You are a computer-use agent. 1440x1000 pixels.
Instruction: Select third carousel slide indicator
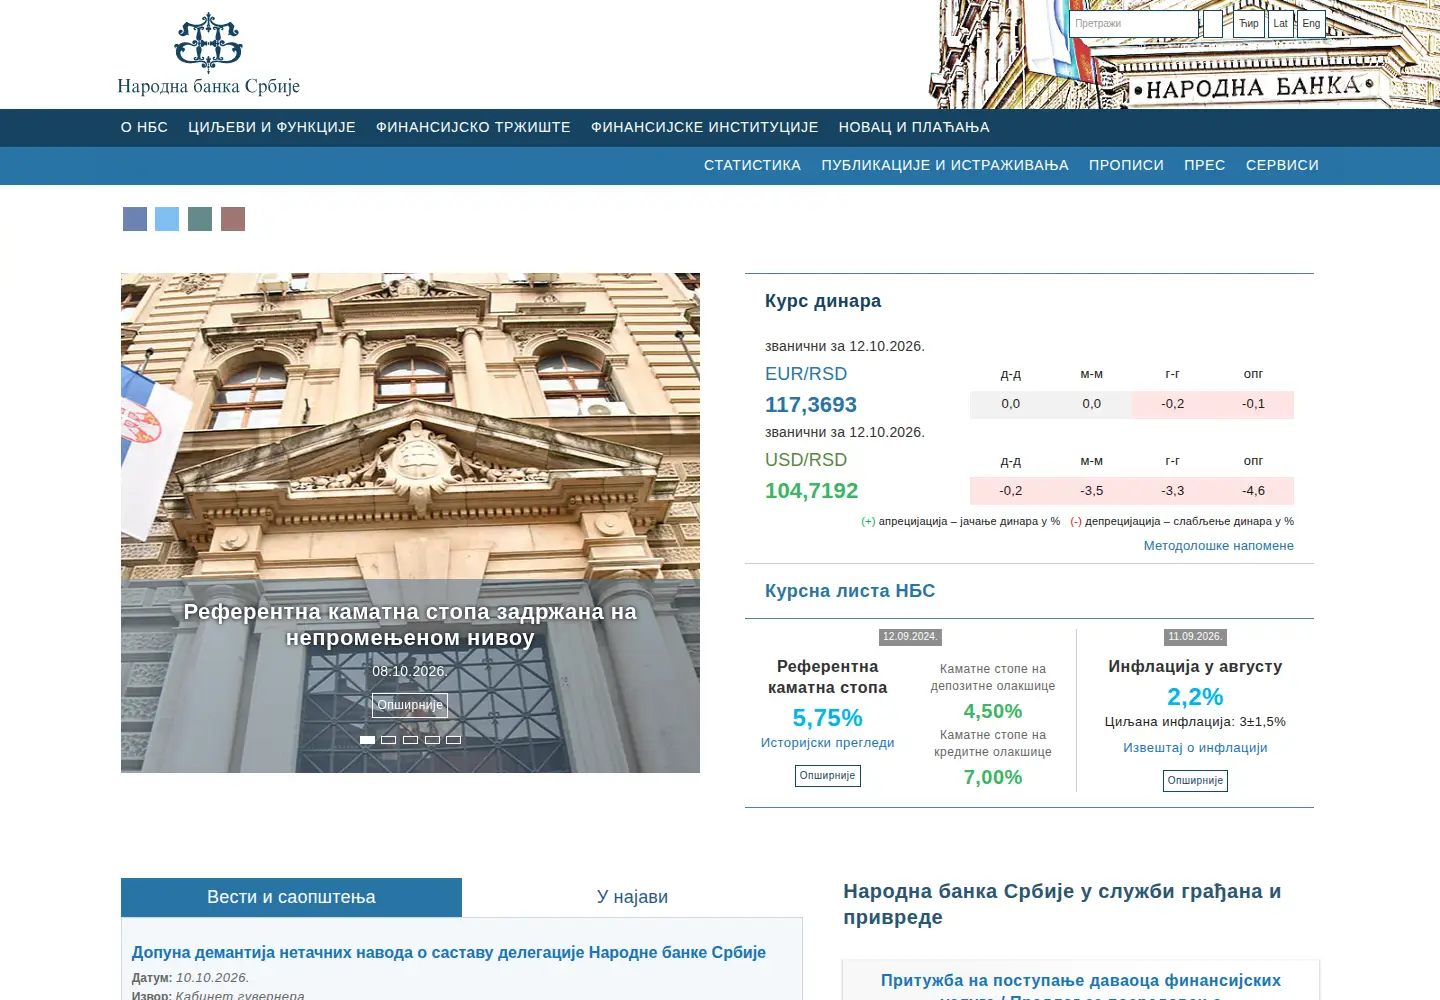[410, 740]
